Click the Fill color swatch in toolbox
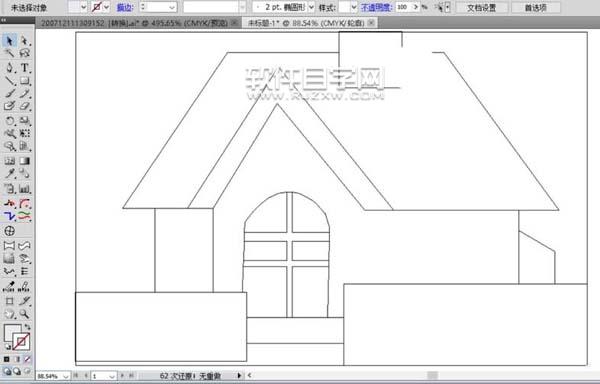 point(12,332)
